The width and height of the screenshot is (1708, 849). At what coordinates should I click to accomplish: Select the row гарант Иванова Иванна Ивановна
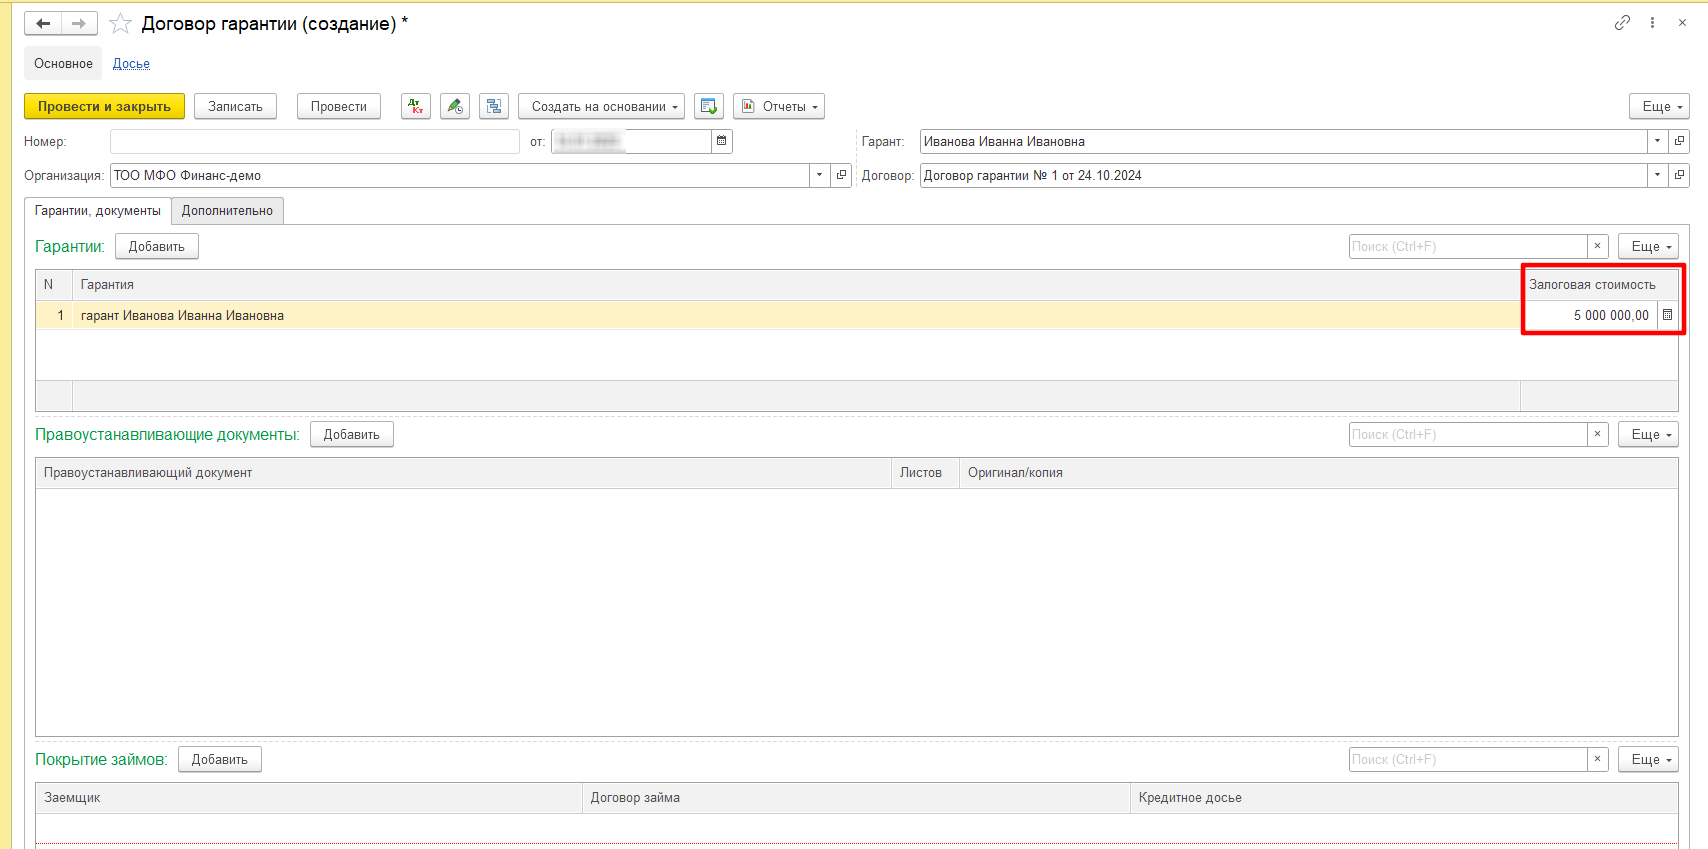[797, 315]
